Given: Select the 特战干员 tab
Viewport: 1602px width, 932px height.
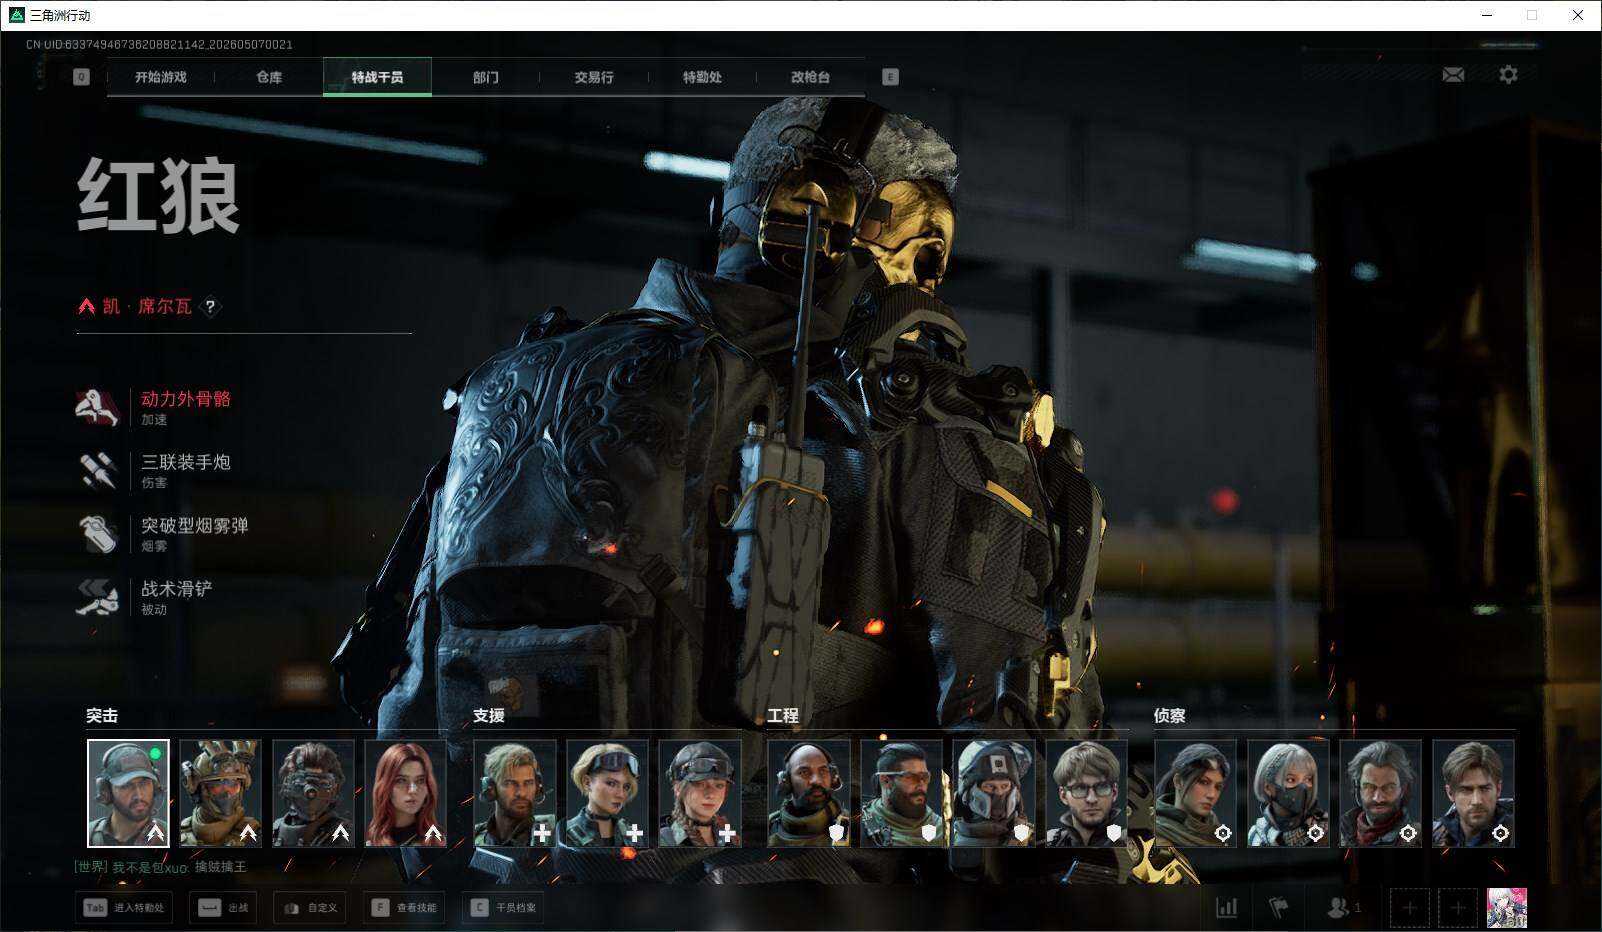Looking at the screenshot, I should click(377, 77).
